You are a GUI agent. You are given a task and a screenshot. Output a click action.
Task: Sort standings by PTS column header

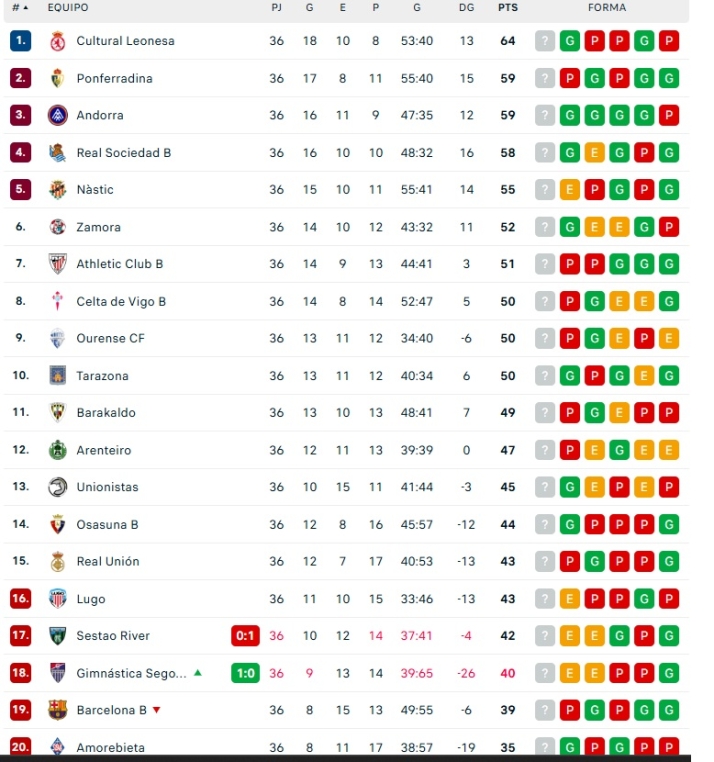point(508,8)
